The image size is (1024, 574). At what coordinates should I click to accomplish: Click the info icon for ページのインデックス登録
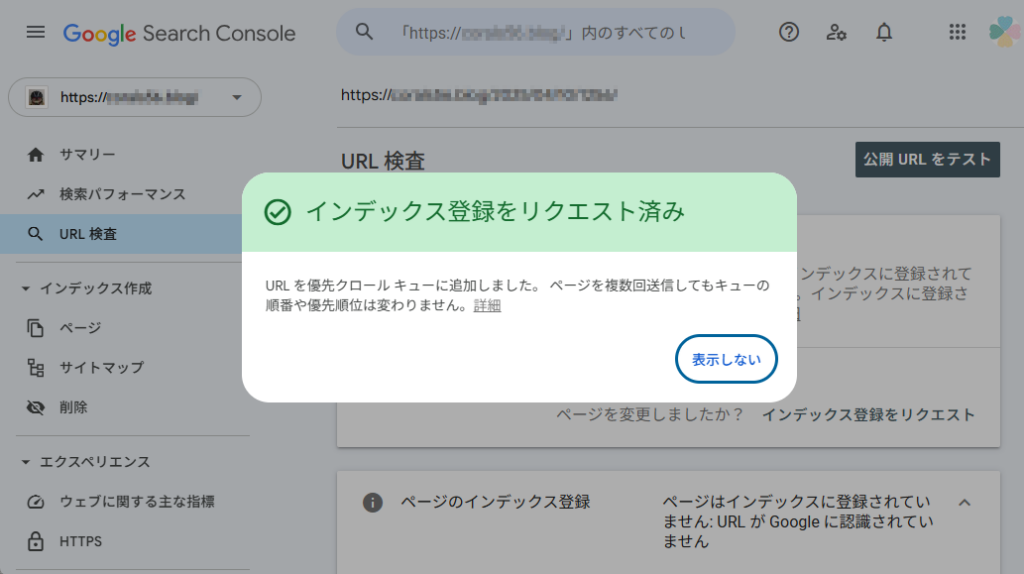372,502
